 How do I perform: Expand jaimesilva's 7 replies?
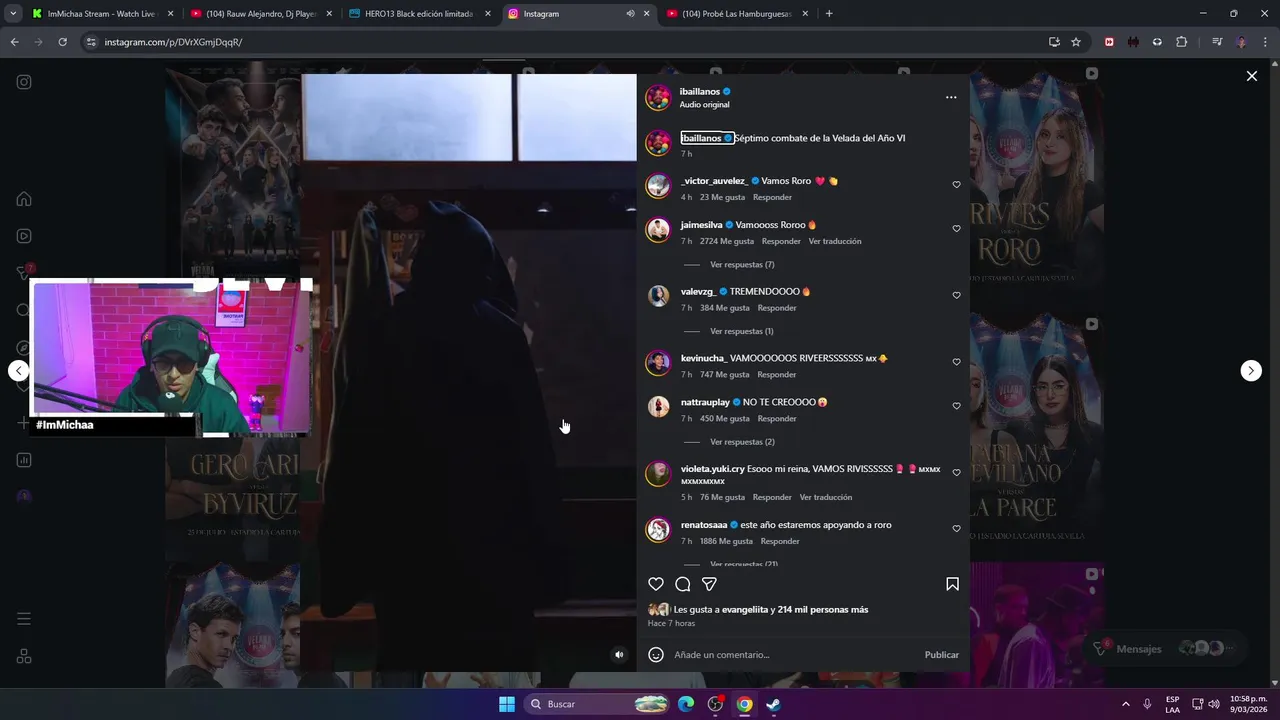[x=742, y=265]
